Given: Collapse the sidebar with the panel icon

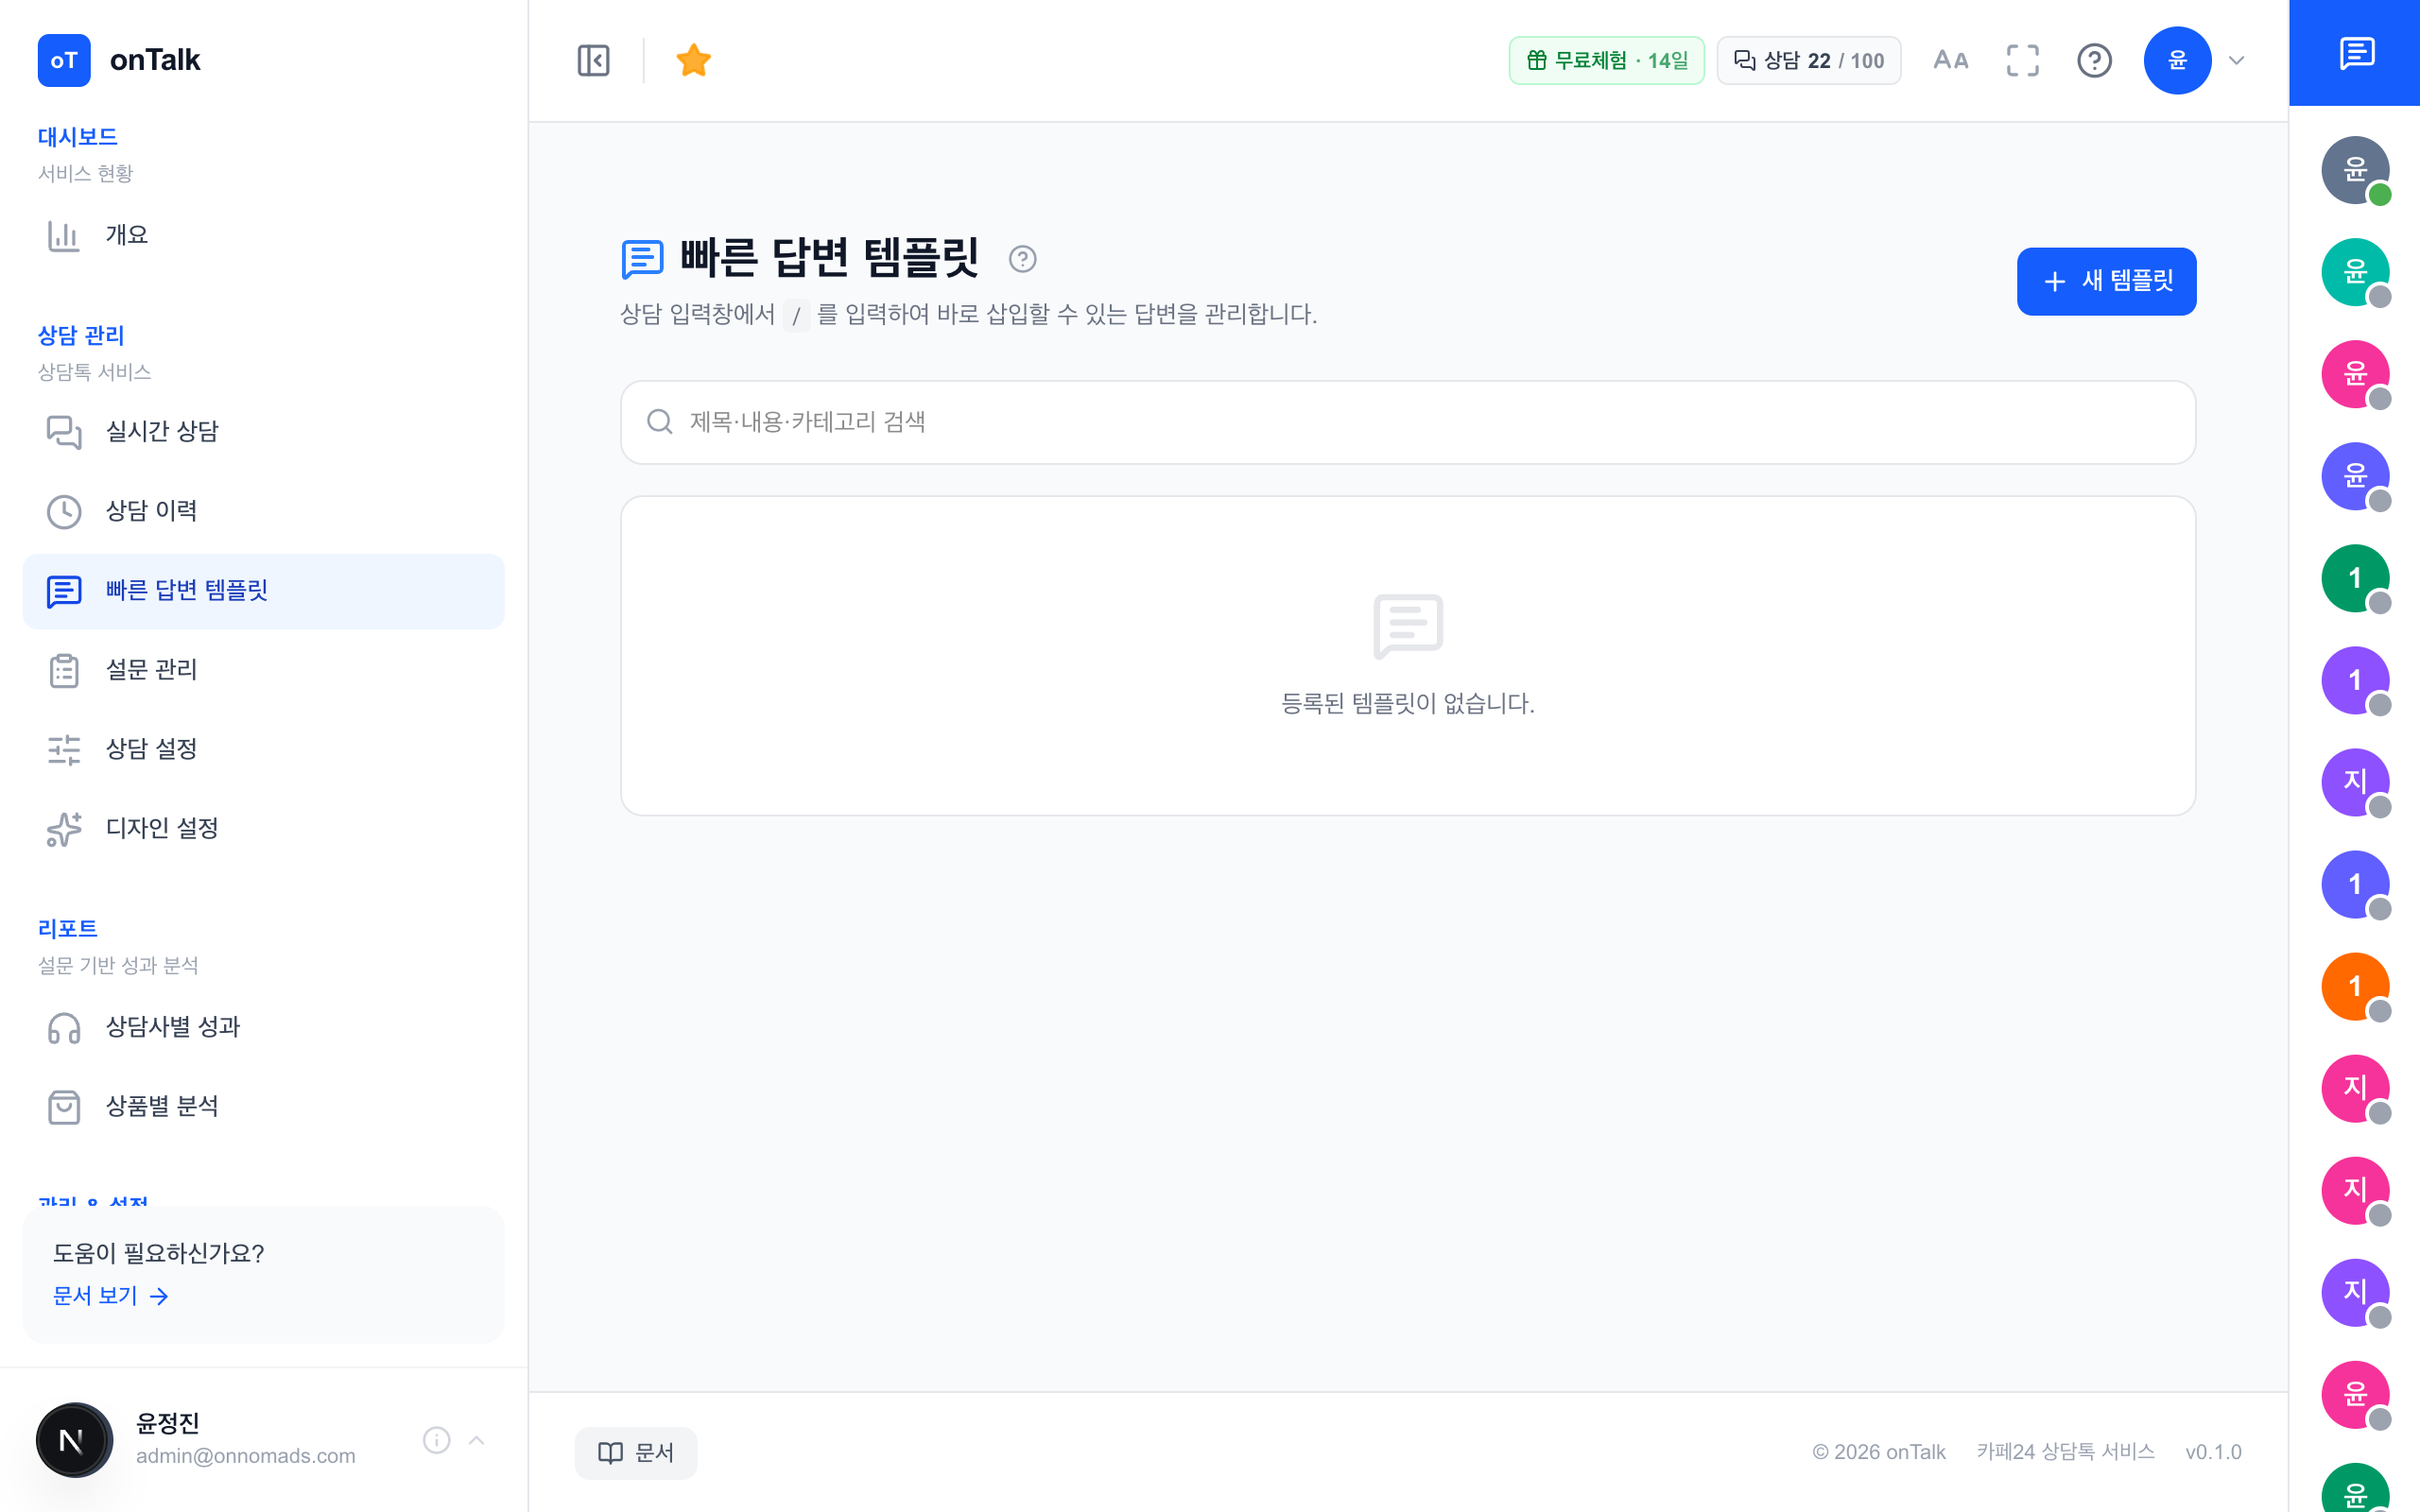Looking at the screenshot, I should (593, 60).
